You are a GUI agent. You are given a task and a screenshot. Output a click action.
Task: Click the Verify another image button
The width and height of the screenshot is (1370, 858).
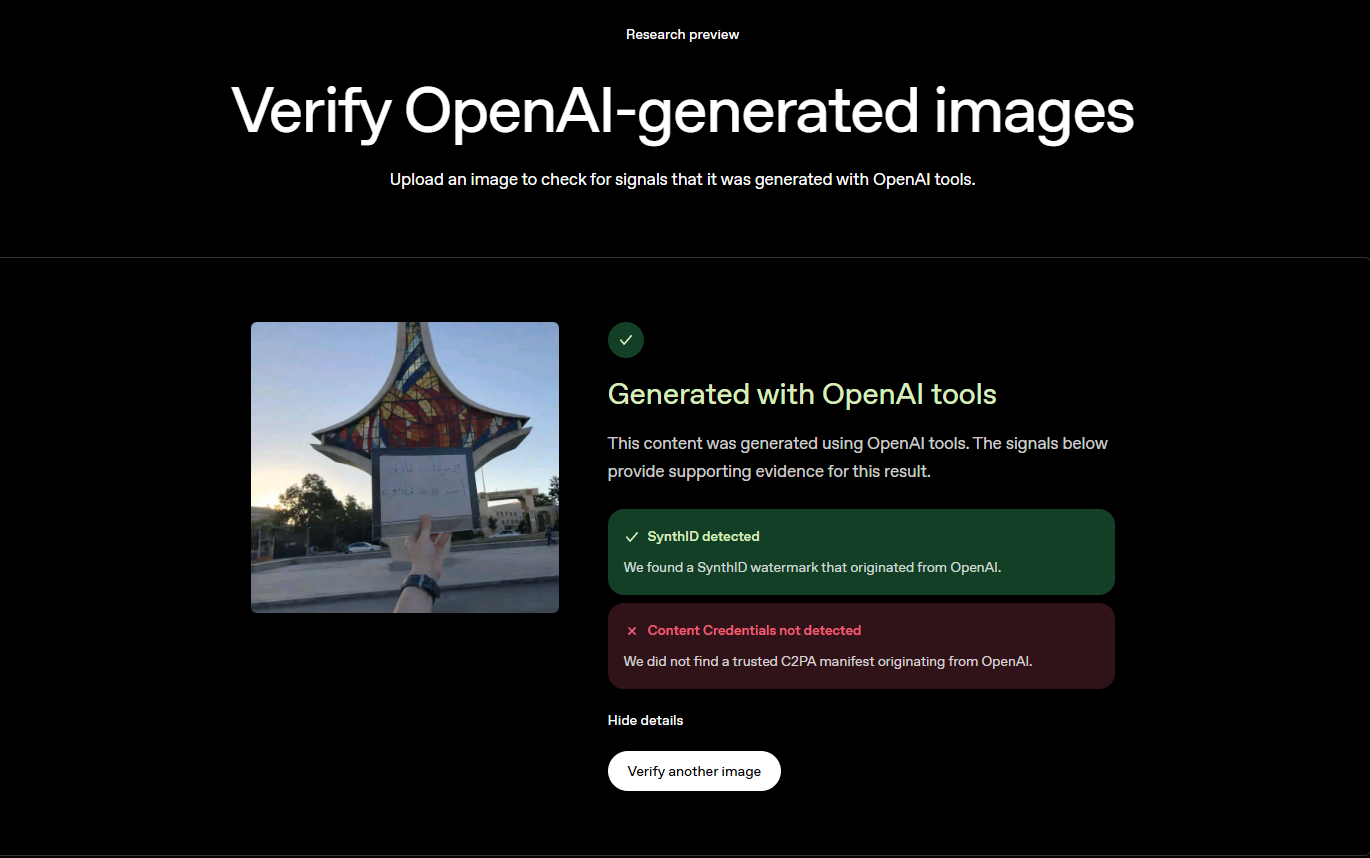pyautogui.click(x=694, y=771)
